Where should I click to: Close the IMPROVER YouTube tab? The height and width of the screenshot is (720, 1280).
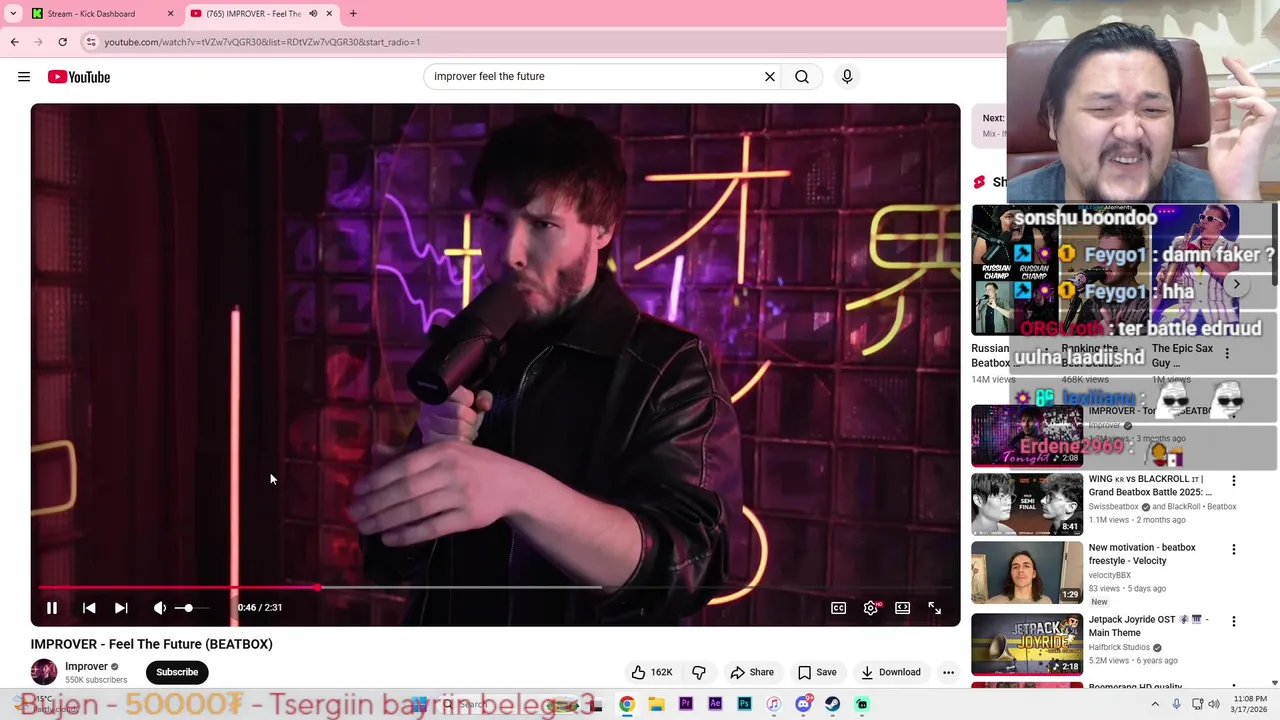pyautogui.click(x=329, y=14)
